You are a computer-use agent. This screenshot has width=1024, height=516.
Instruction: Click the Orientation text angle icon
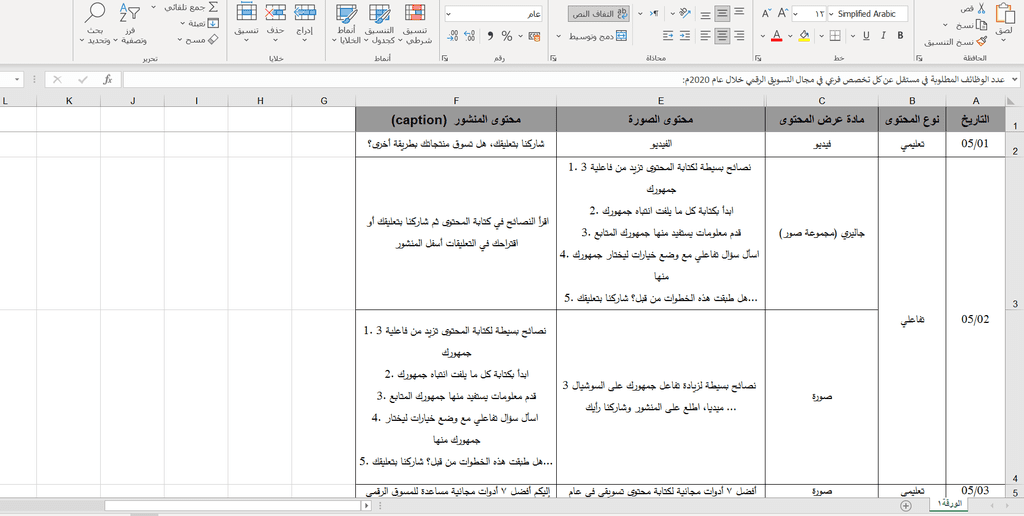click(x=685, y=13)
